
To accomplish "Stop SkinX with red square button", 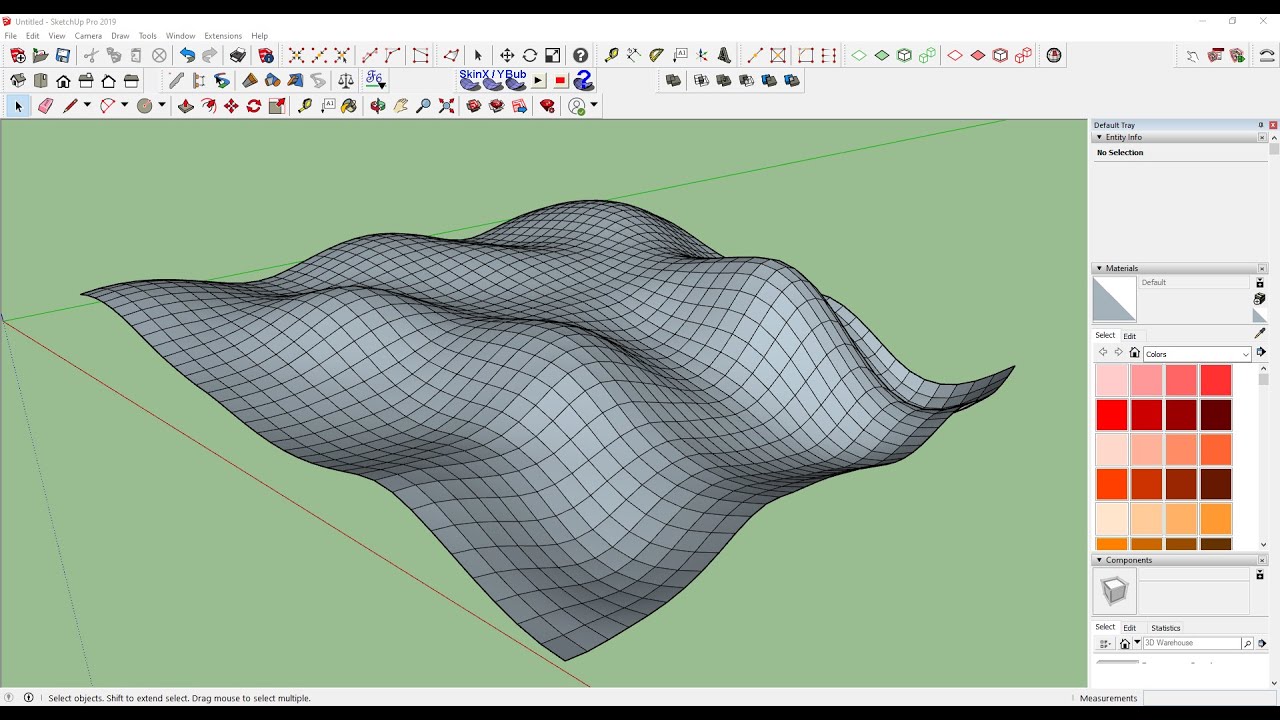I will pos(560,81).
